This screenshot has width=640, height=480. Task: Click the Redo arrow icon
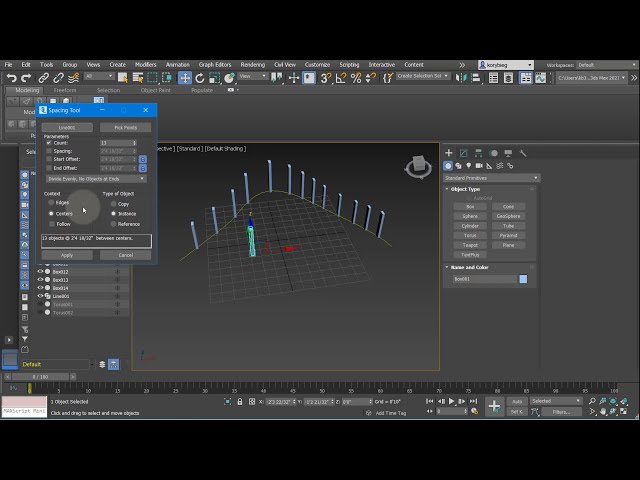[26, 78]
